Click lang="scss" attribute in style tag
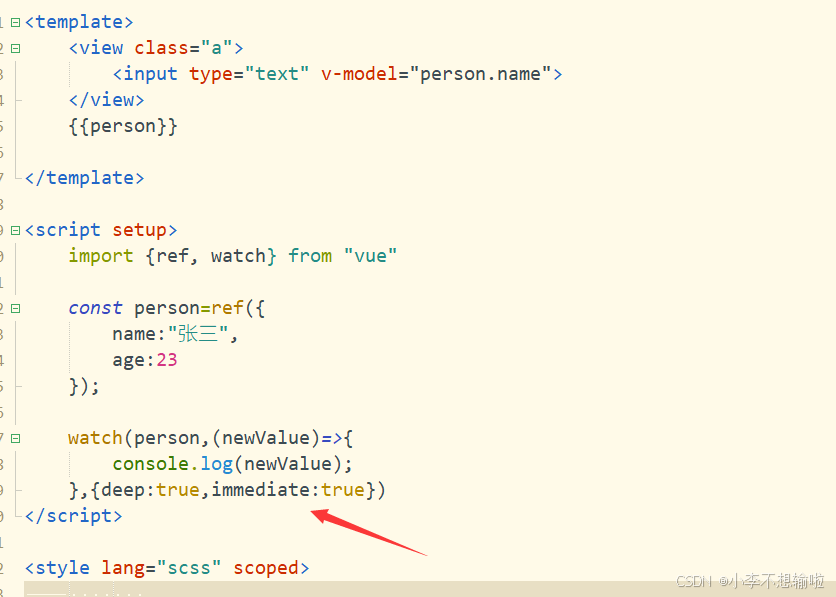This screenshot has width=836, height=597. 161,568
